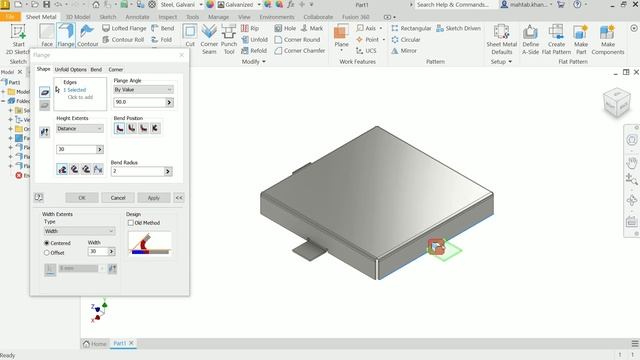
Task: Toggle the first Bend Position option
Action: point(120,128)
